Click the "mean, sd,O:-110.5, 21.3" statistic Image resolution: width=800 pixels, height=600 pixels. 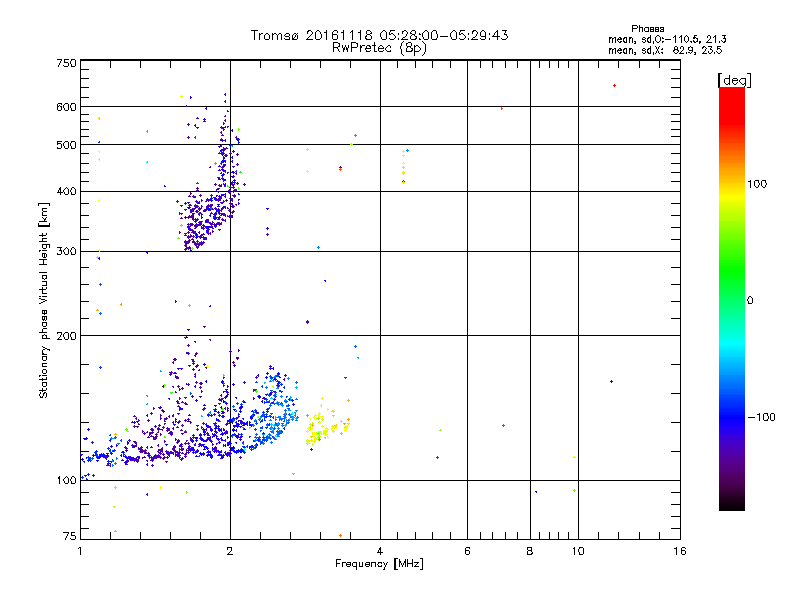click(667, 39)
